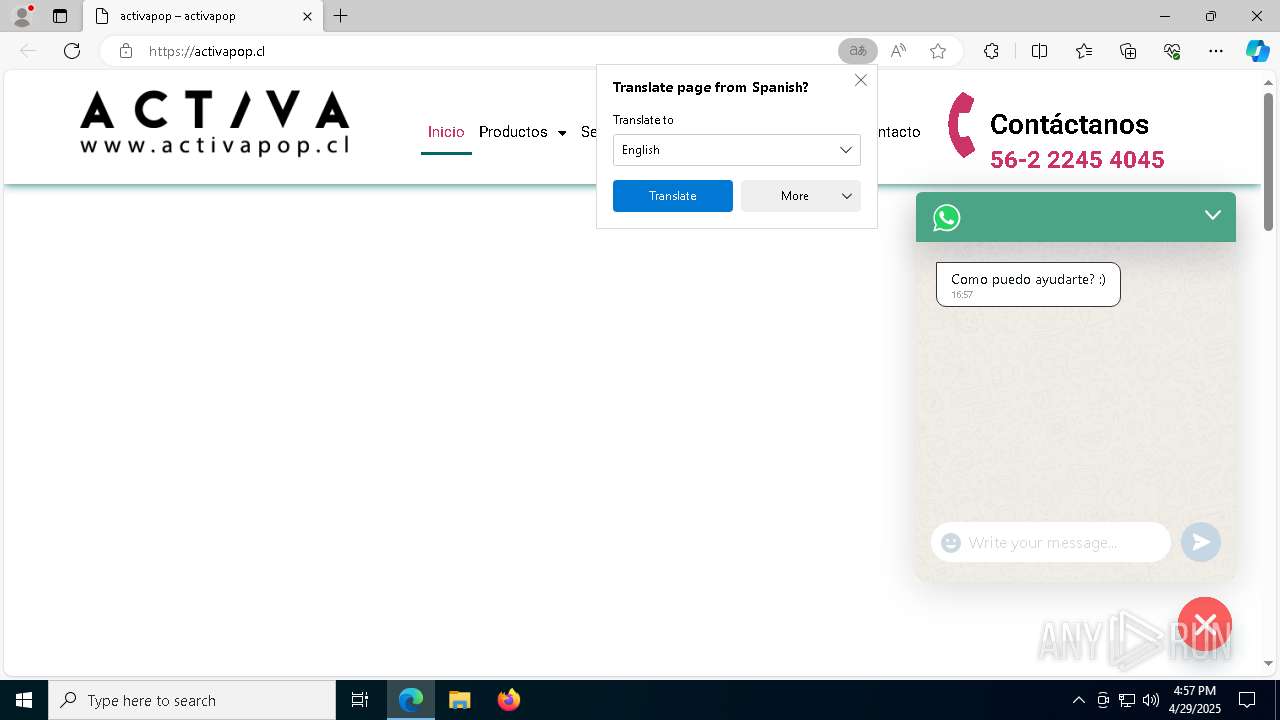Click the pink phone contact icon

962,125
